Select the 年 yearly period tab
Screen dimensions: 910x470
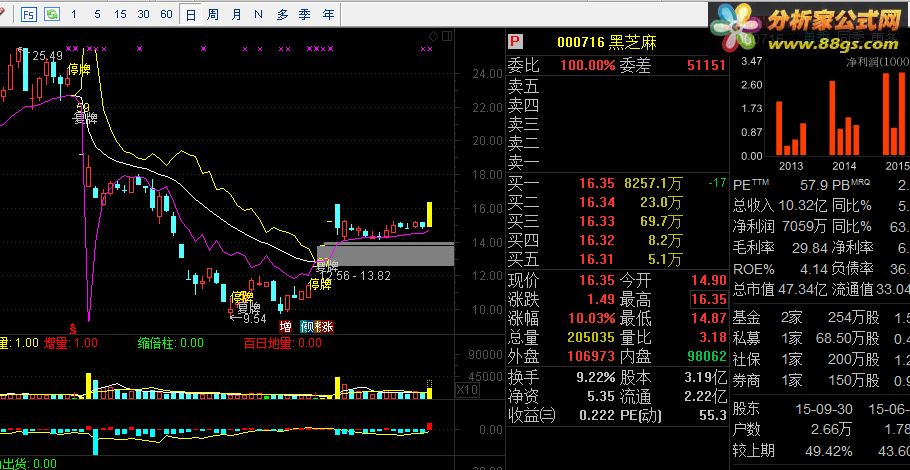(328, 15)
